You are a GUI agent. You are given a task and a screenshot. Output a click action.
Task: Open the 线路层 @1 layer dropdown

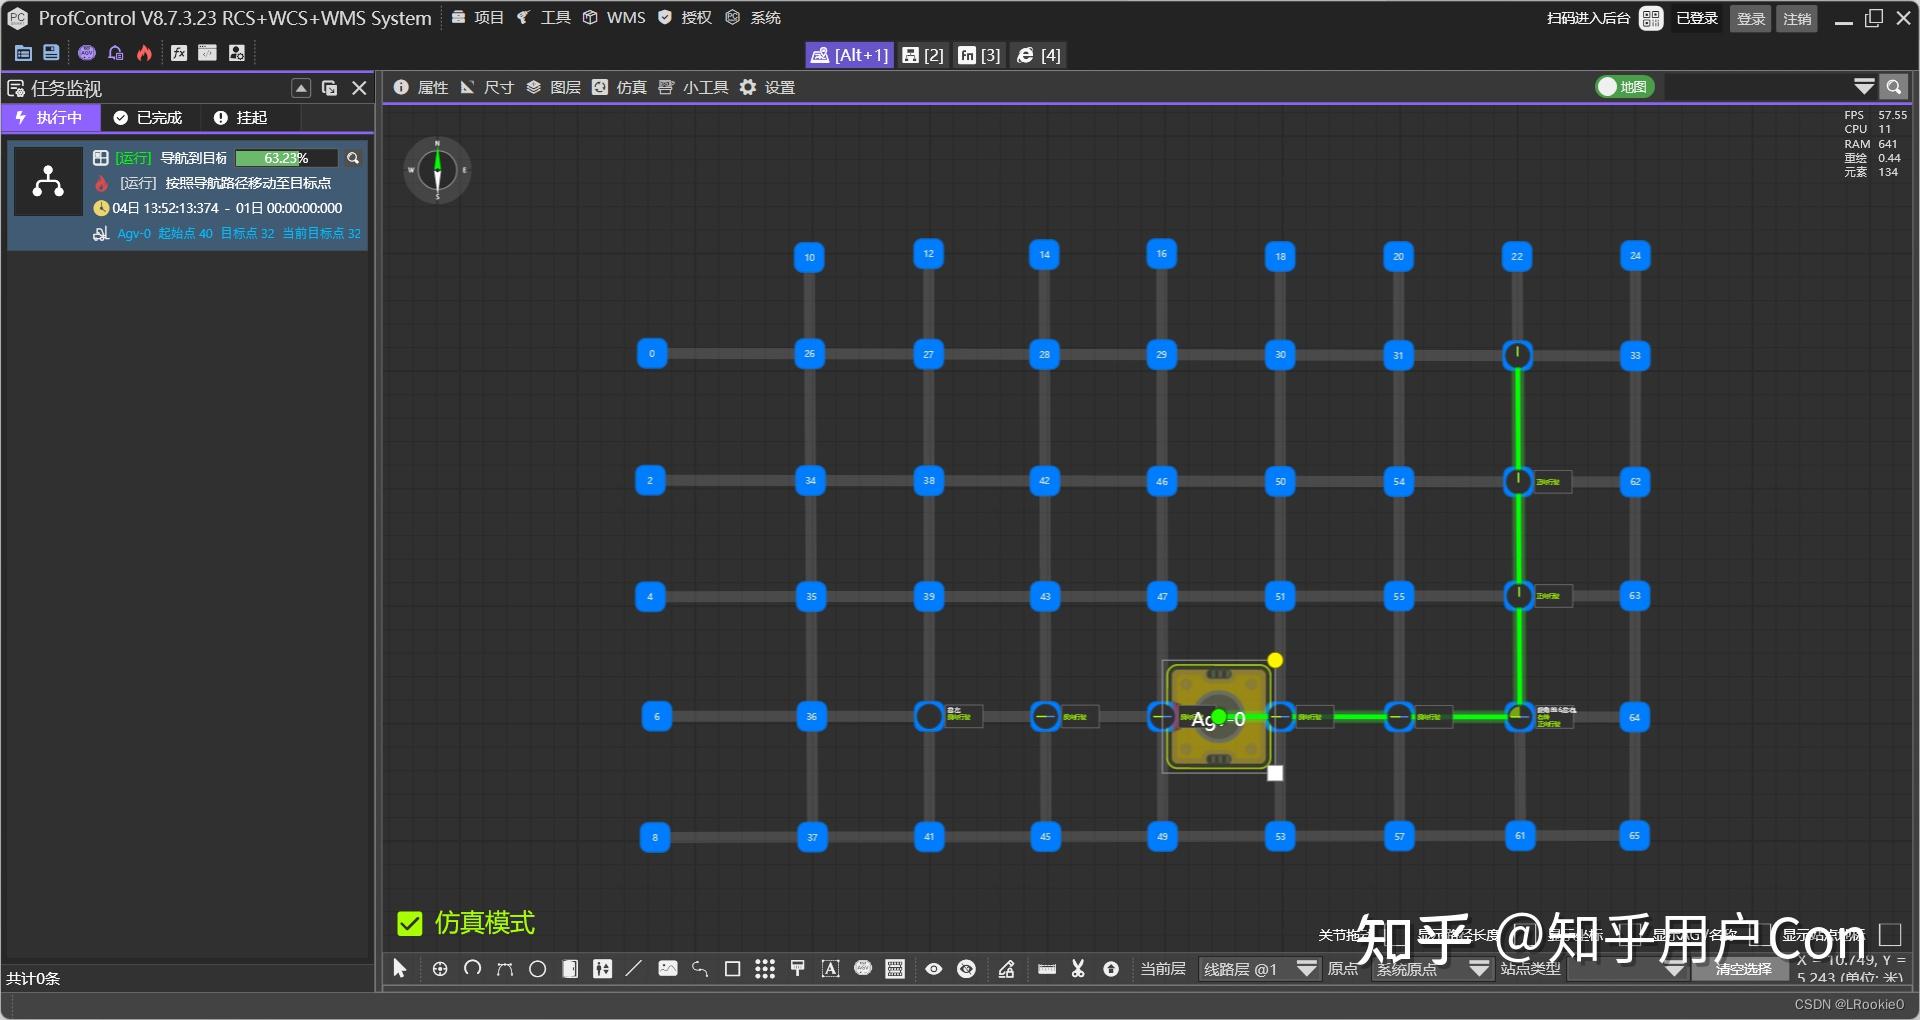(1305, 969)
